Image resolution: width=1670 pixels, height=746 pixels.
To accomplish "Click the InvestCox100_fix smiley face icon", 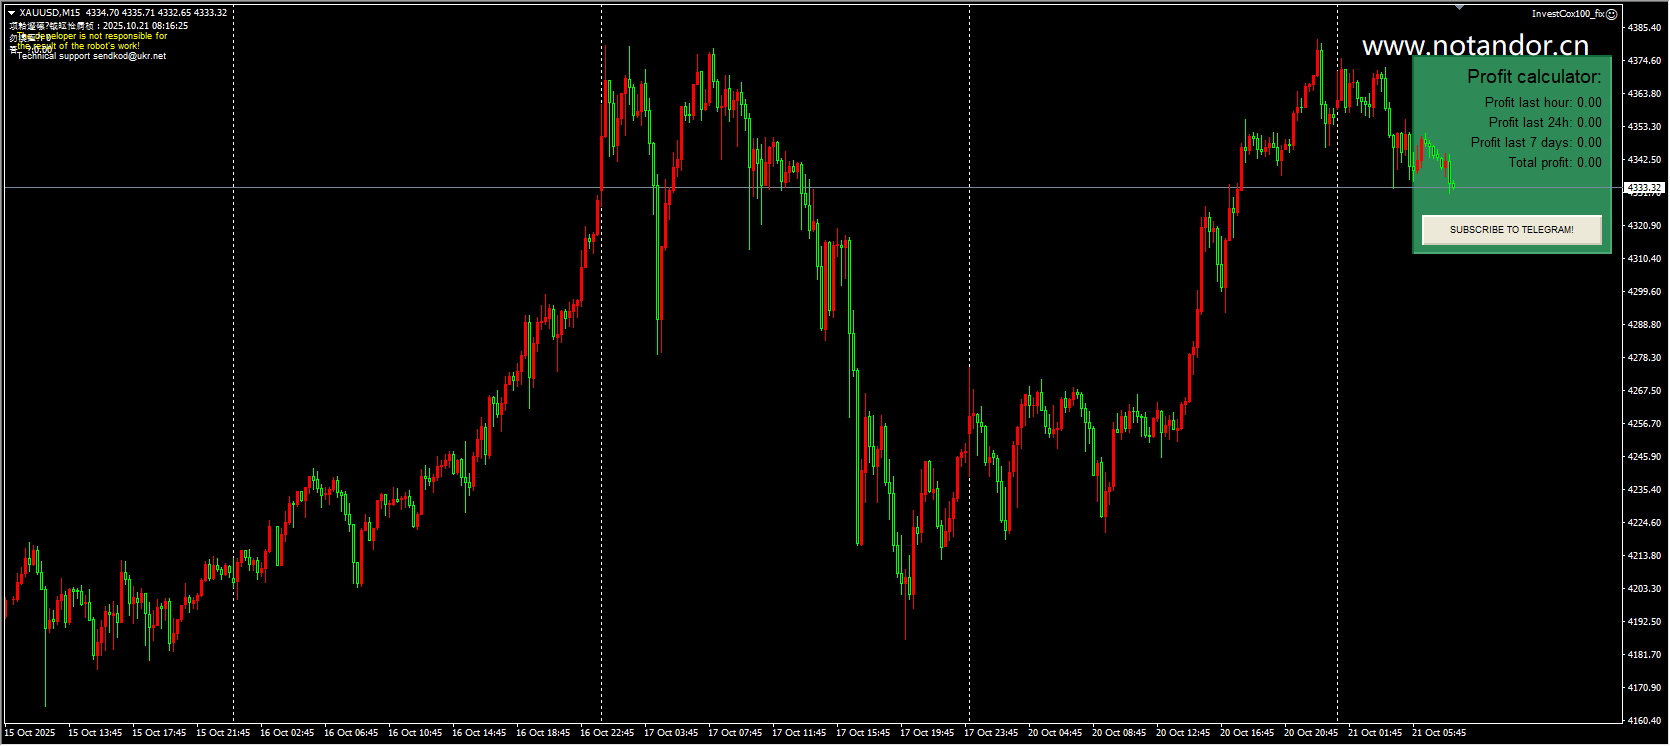I will (x=1611, y=14).
